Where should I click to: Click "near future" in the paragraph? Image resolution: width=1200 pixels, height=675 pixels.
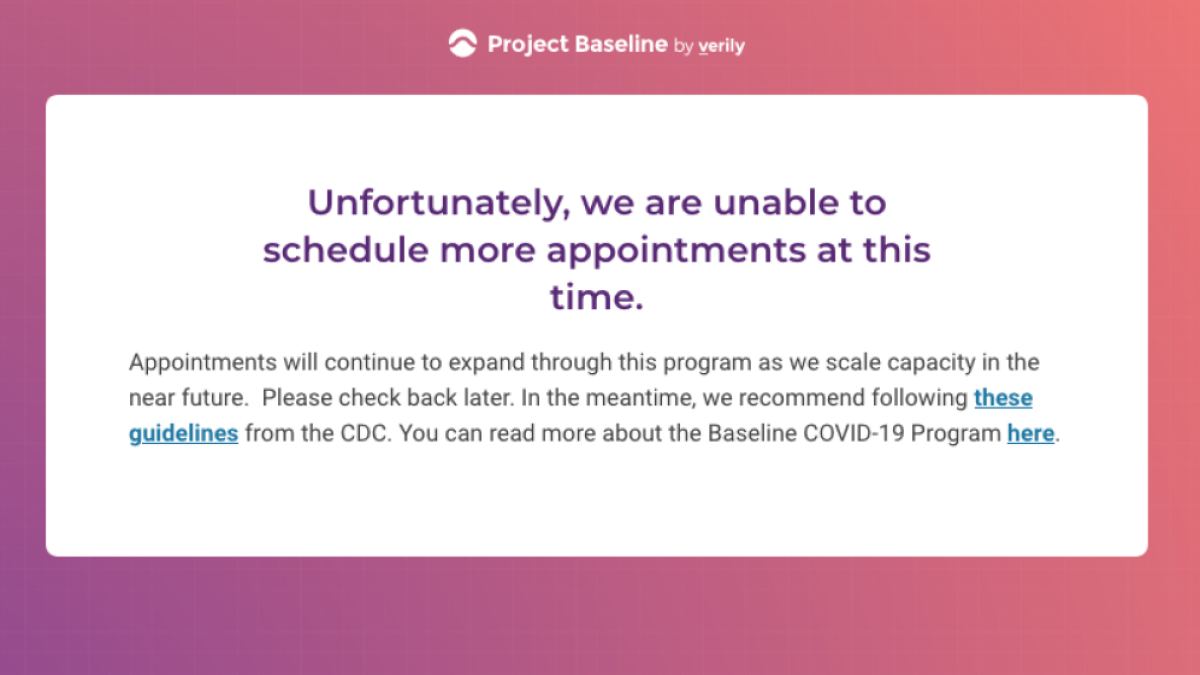tap(185, 398)
